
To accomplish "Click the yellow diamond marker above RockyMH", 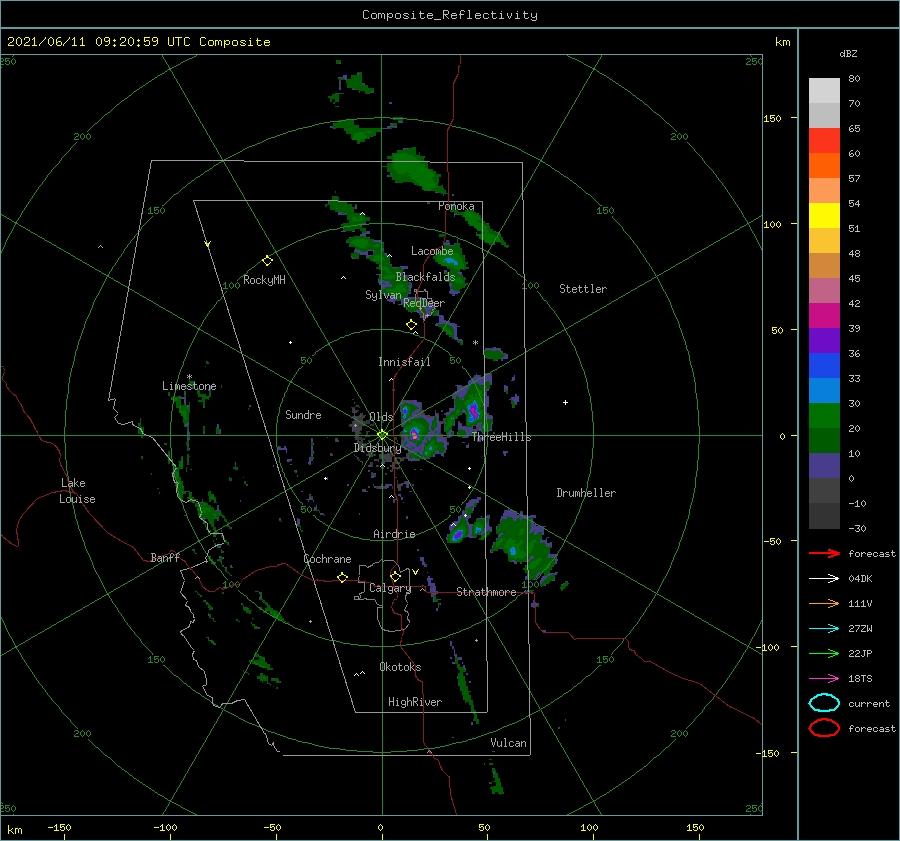I will click(x=267, y=261).
